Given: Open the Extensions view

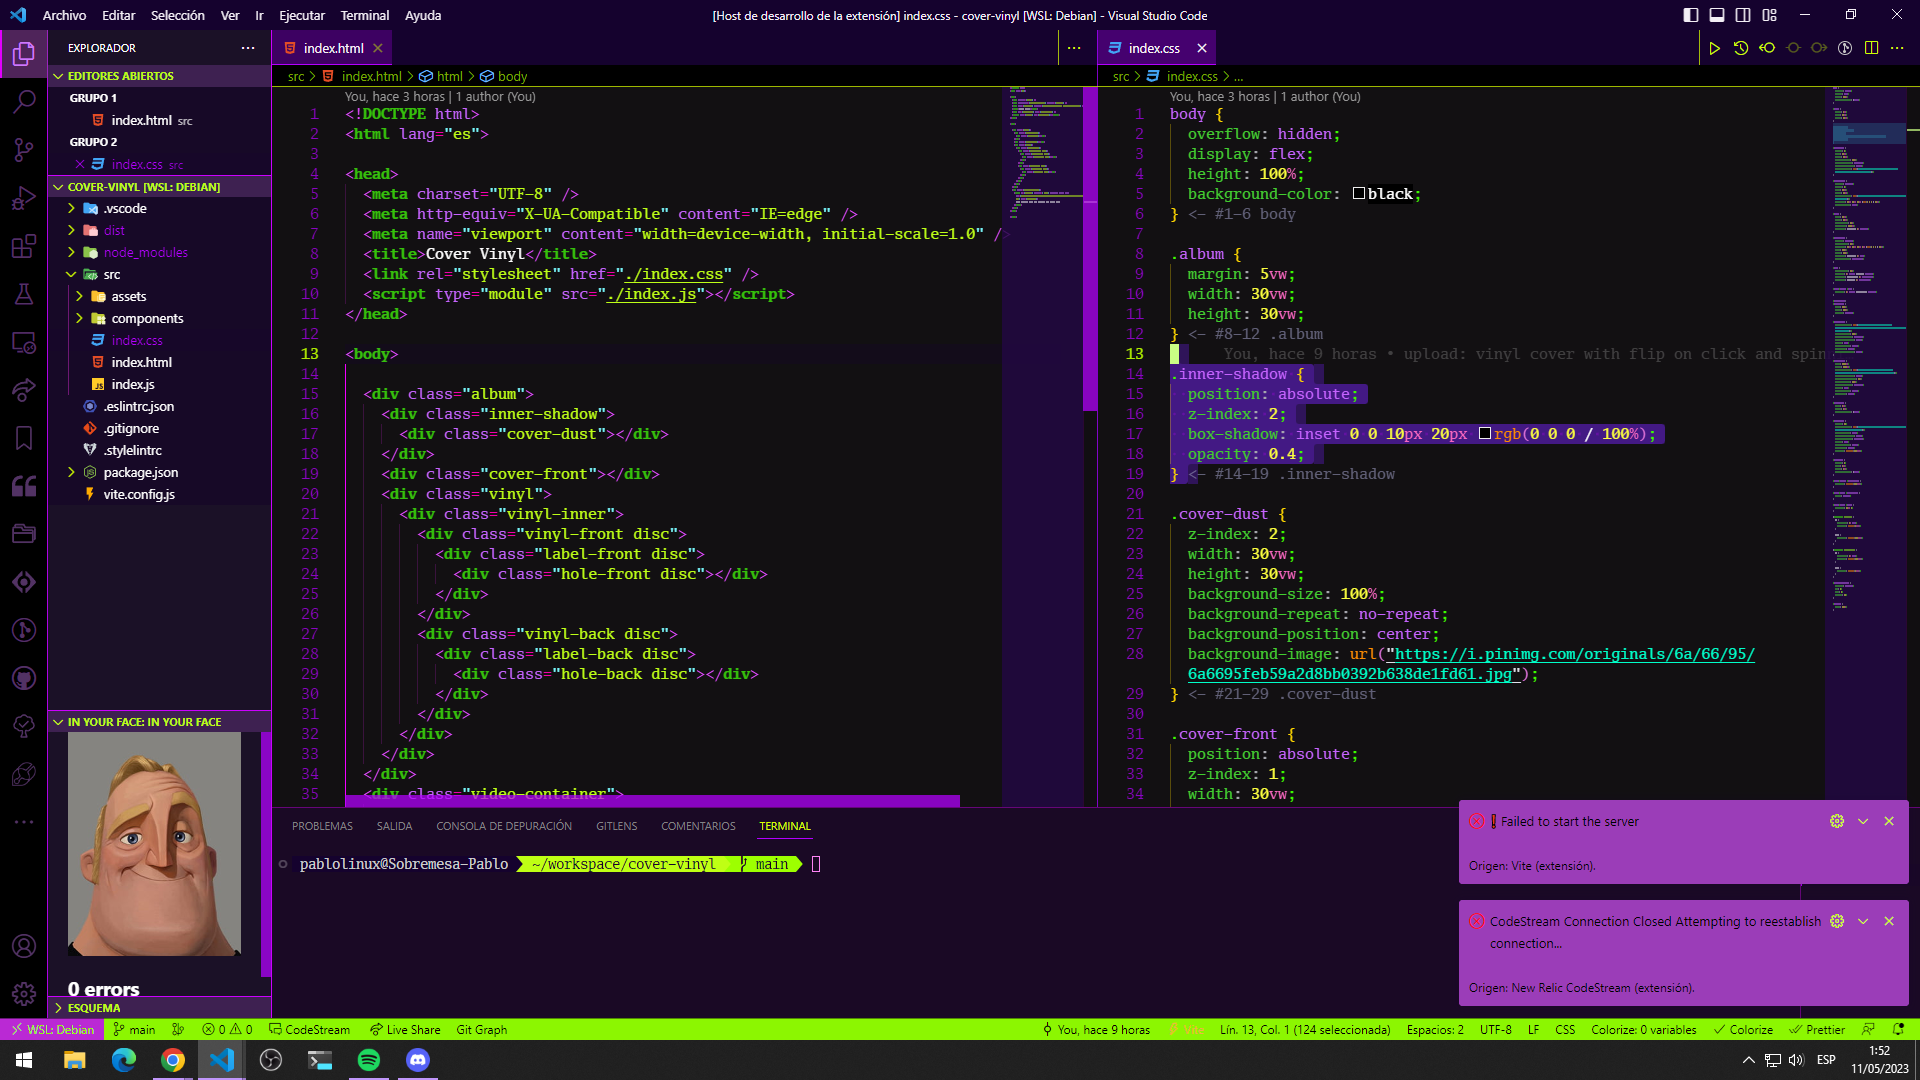Looking at the screenshot, I should point(24,246).
